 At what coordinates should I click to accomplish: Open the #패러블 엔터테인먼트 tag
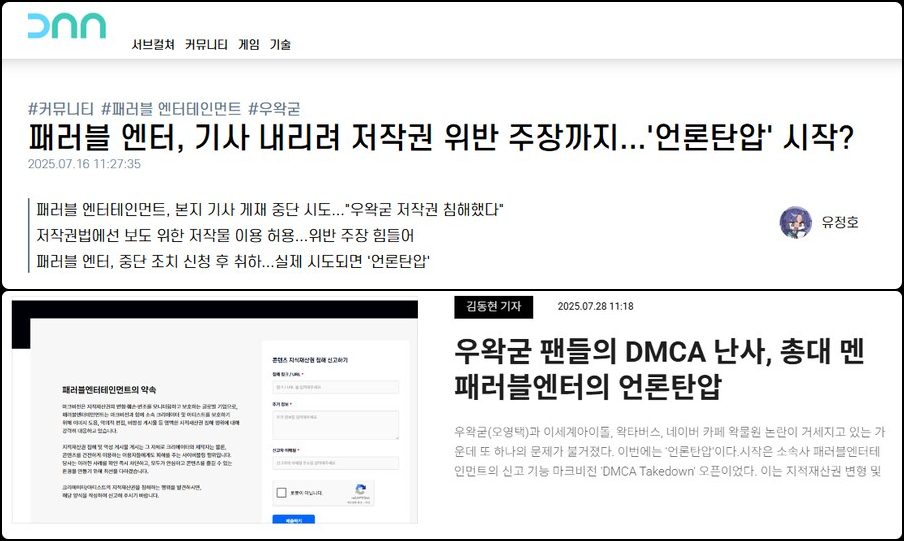pyautogui.click(x=171, y=108)
